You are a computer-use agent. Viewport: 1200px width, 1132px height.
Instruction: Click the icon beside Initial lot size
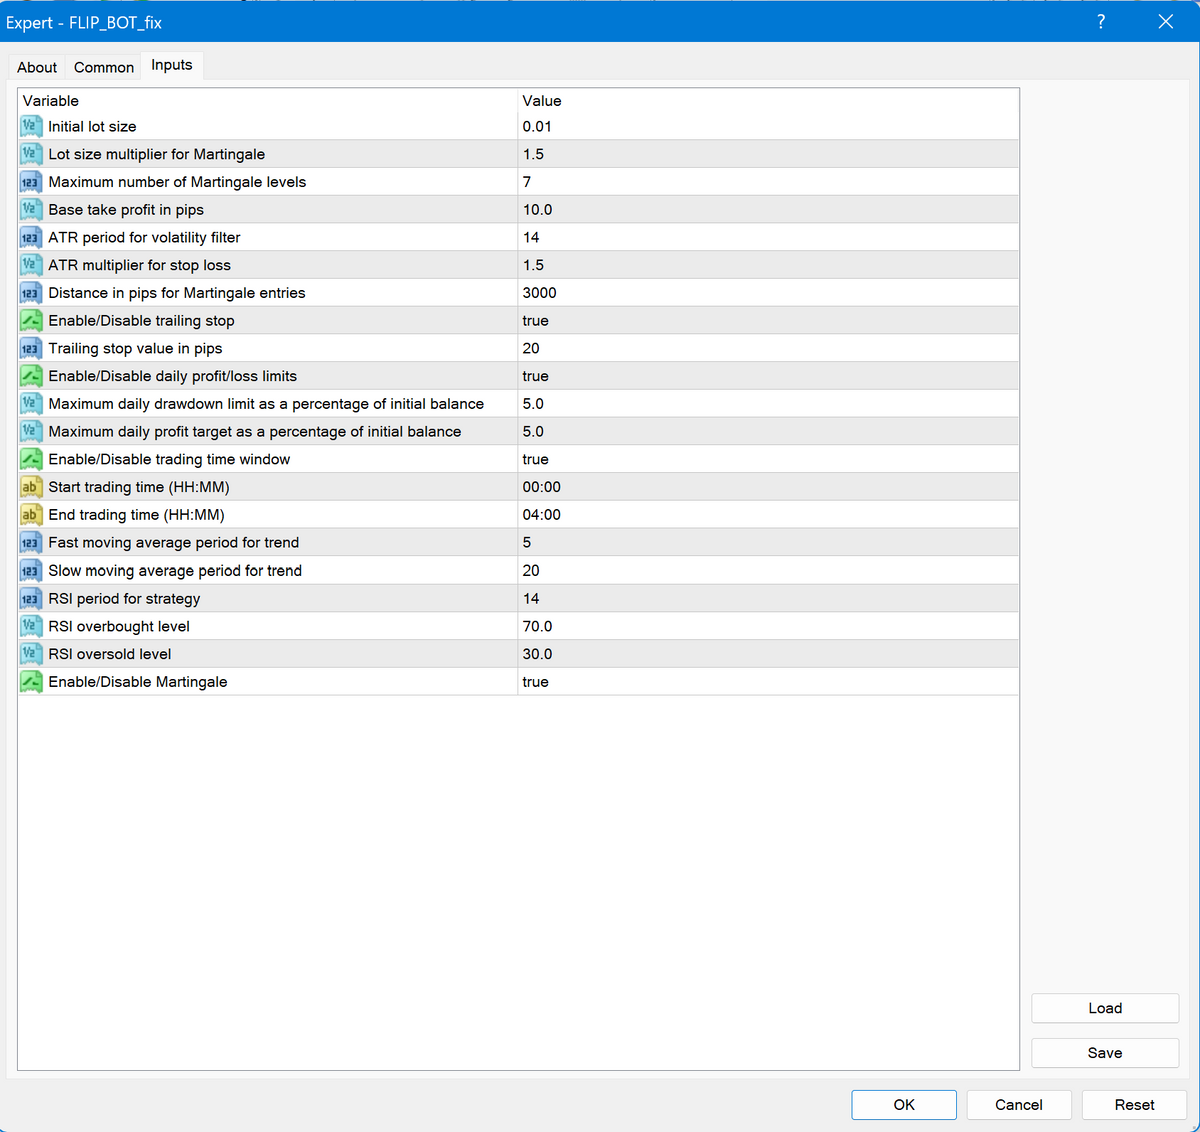tap(30, 126)
